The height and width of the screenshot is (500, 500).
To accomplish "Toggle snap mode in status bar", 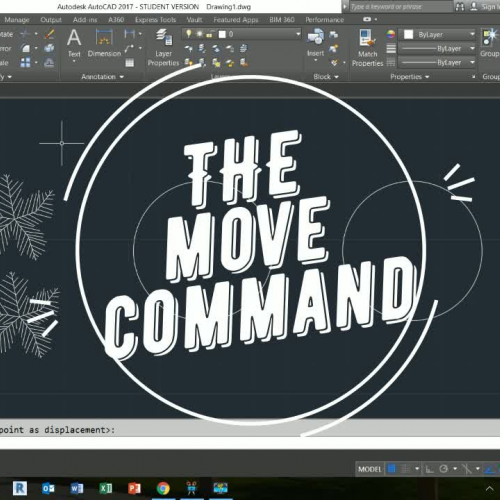I will [406, 469].
